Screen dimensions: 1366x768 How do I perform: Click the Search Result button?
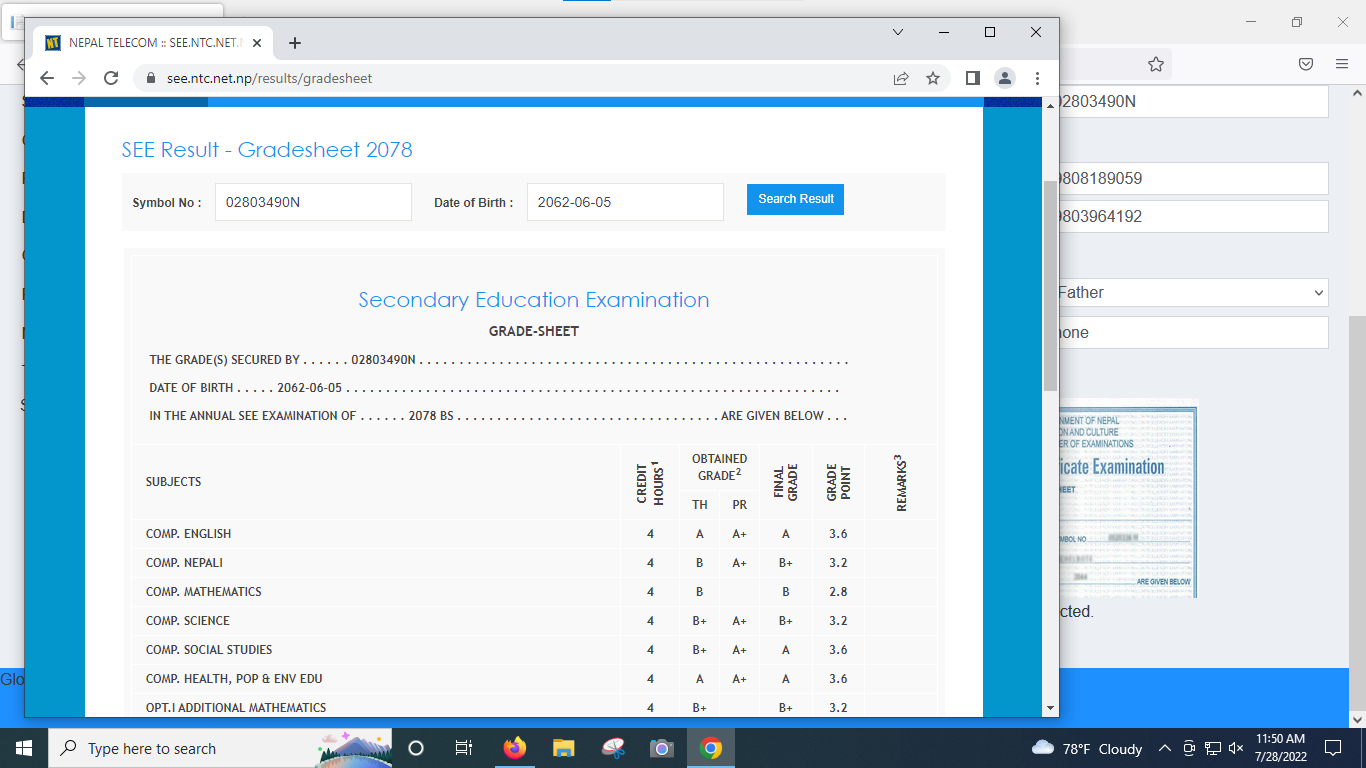(x=795, y=199)
